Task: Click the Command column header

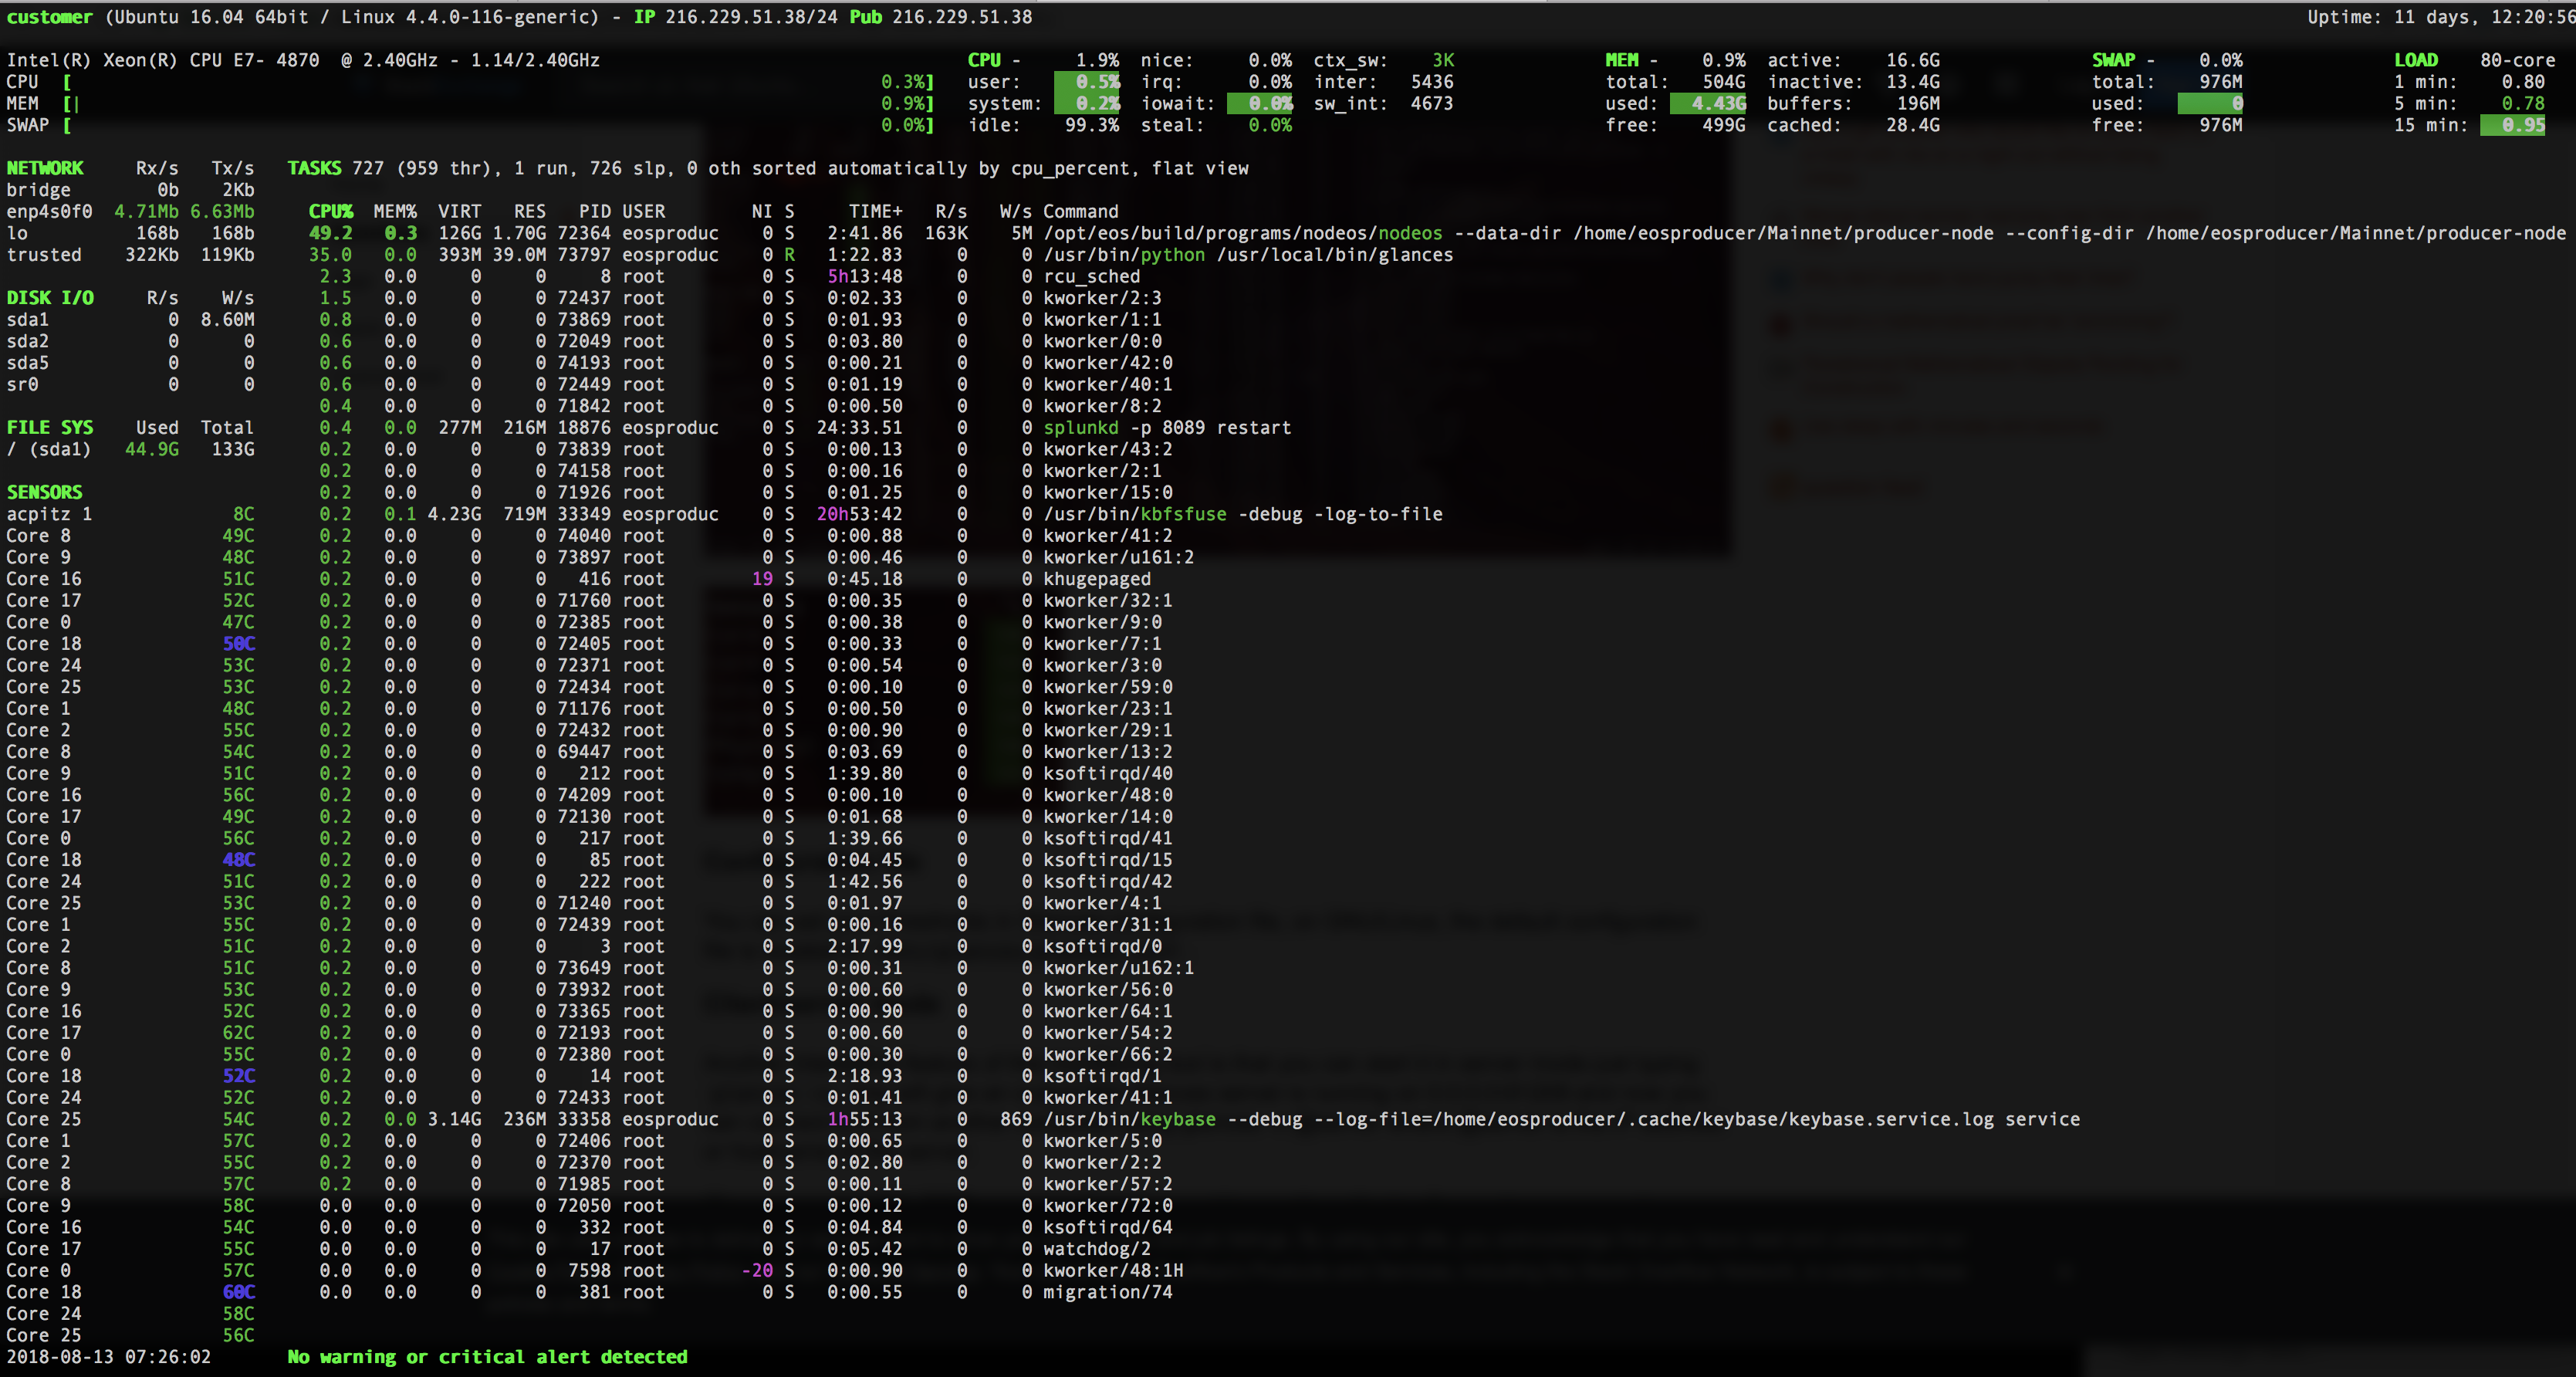Action: point(1081,212)
